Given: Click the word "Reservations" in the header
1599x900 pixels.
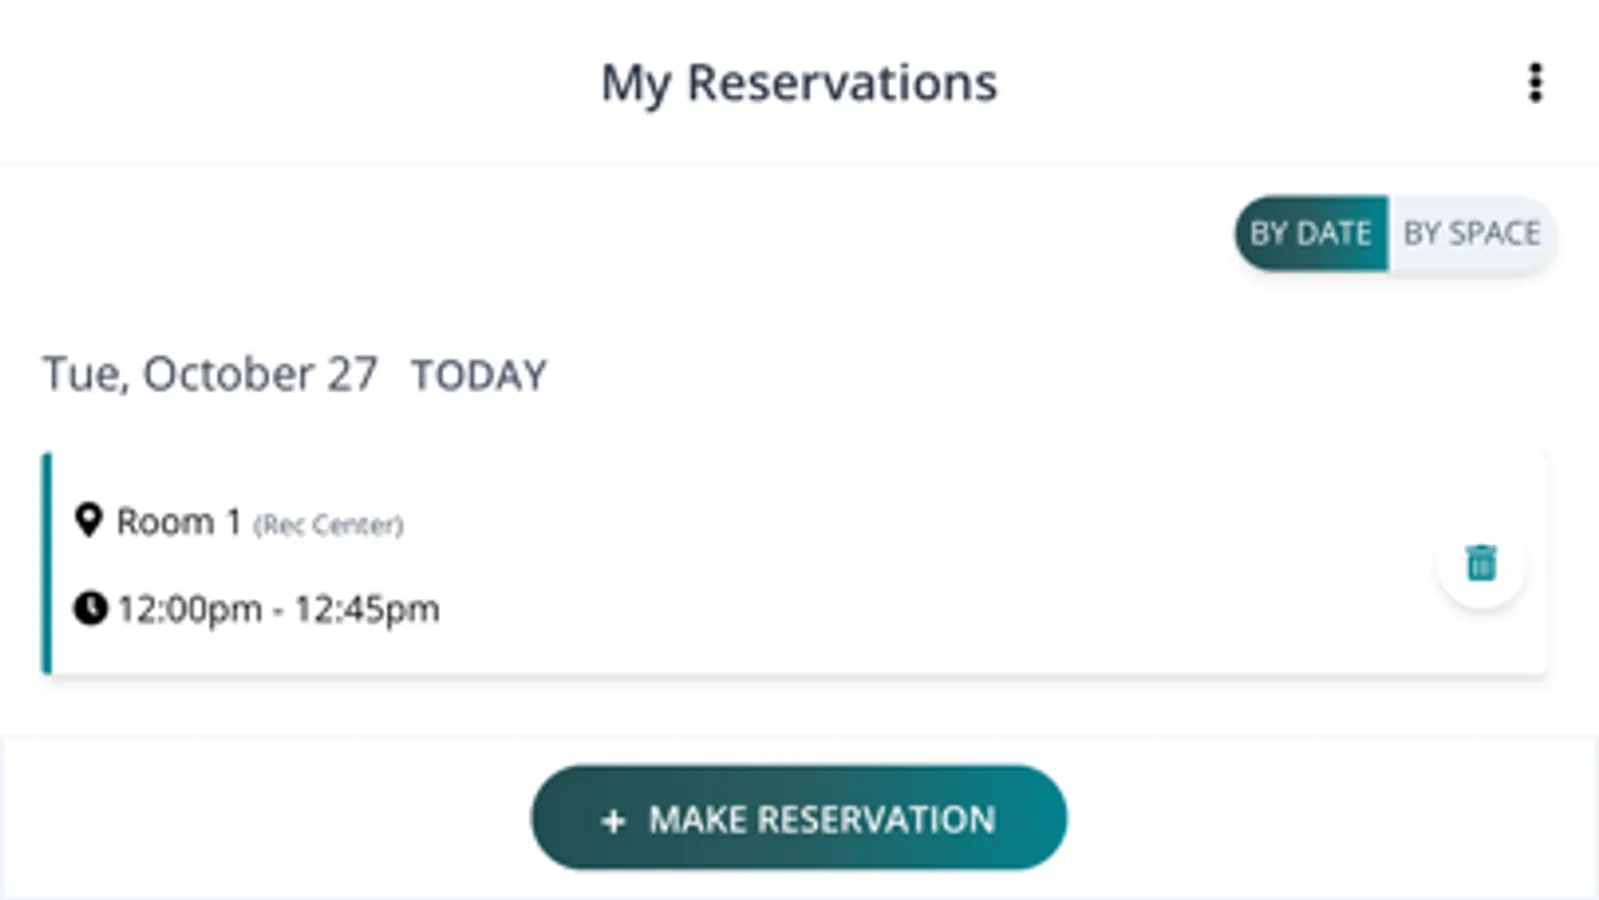Looking at the screenshot, I should (x=842, y=83).
